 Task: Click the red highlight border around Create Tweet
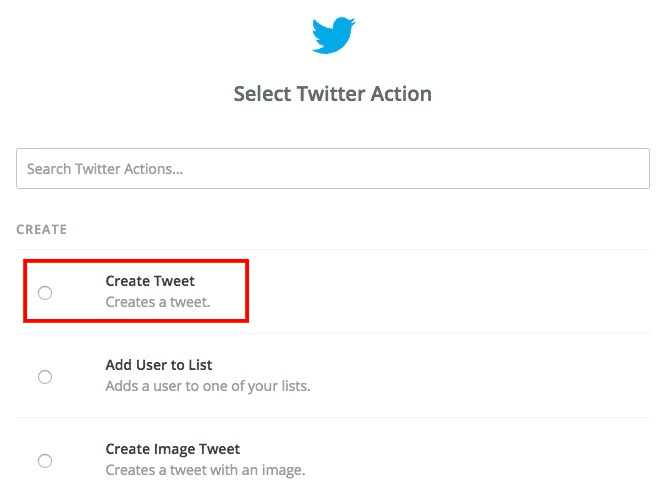pyautogui.click(x=136, y=260)
